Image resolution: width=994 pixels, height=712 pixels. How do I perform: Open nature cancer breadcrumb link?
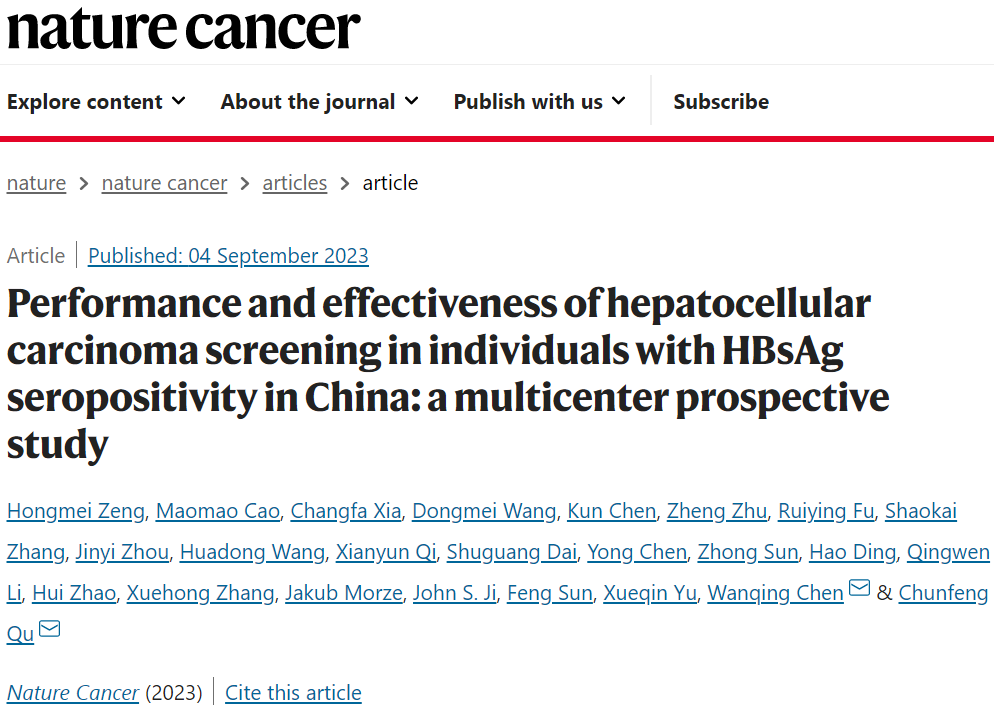pos(164,183)
